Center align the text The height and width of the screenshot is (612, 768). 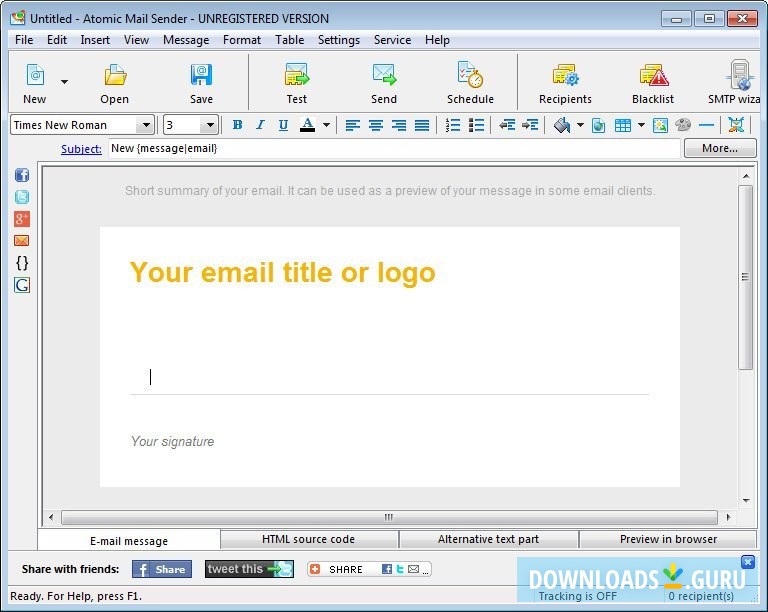pyautogui.click(x=376, y=125)
